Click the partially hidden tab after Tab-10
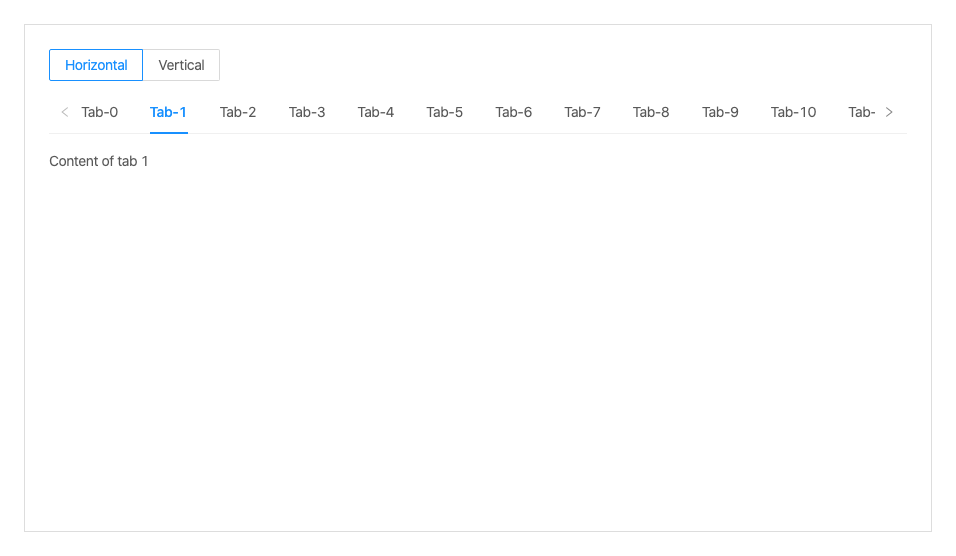This screenshot has height=556, width=956. coord(861,112)
